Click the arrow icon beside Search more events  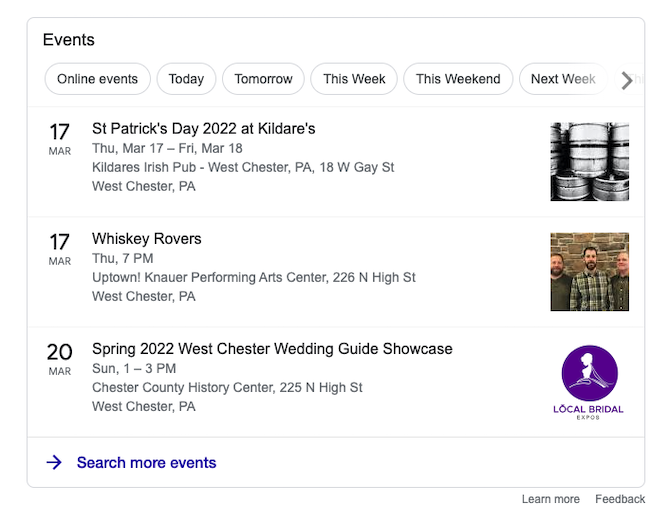(x=54, y=462)
